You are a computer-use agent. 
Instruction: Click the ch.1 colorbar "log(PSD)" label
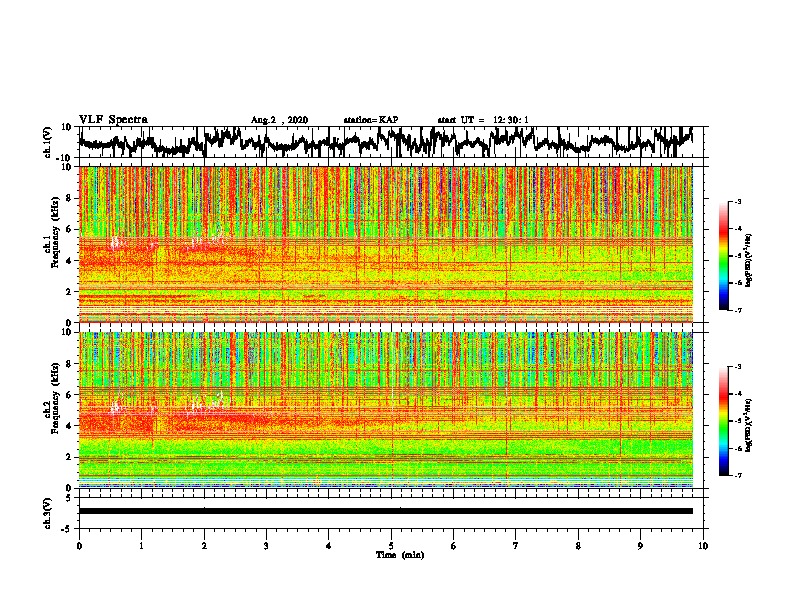coord(749,260)
